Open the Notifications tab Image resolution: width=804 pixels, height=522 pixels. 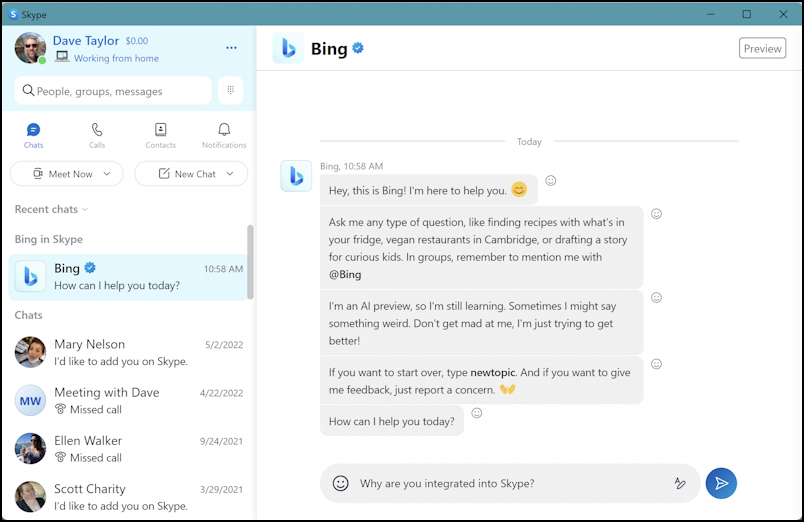(224, 136)
